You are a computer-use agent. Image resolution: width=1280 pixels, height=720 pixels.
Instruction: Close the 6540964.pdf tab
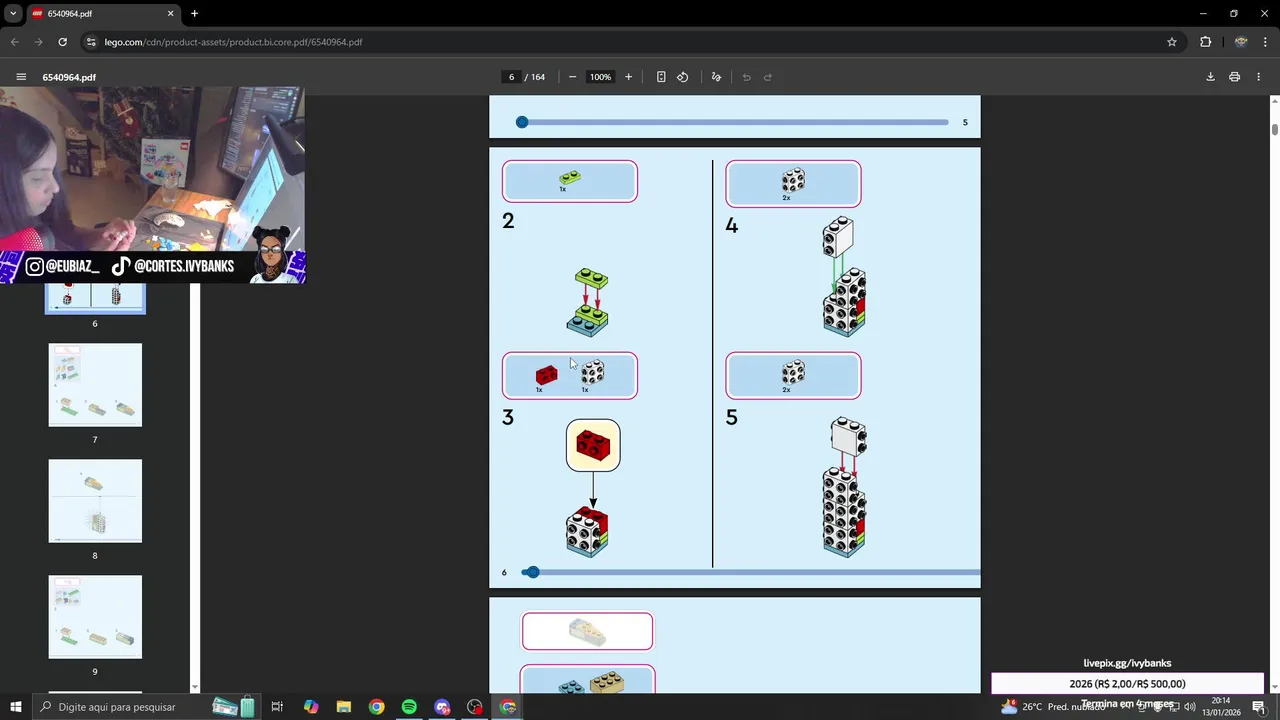point(170,14)
